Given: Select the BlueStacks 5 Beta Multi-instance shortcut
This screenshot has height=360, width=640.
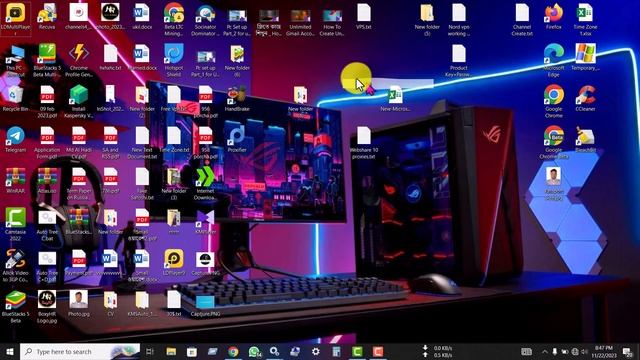Looking at the screenshot, I should [47, 60].
